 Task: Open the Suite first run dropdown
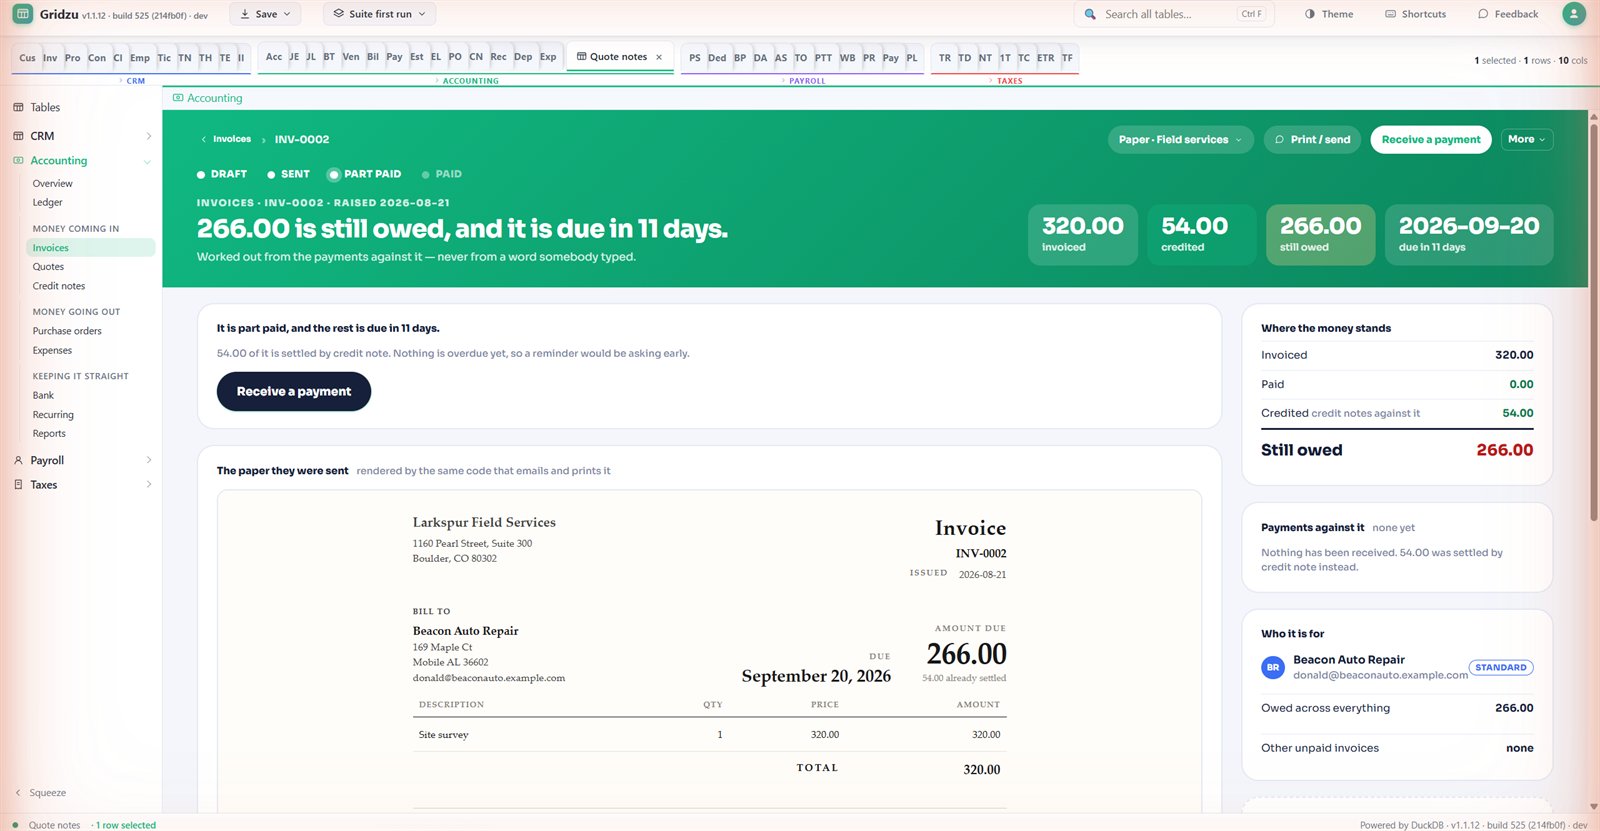(x=380, y=14)
